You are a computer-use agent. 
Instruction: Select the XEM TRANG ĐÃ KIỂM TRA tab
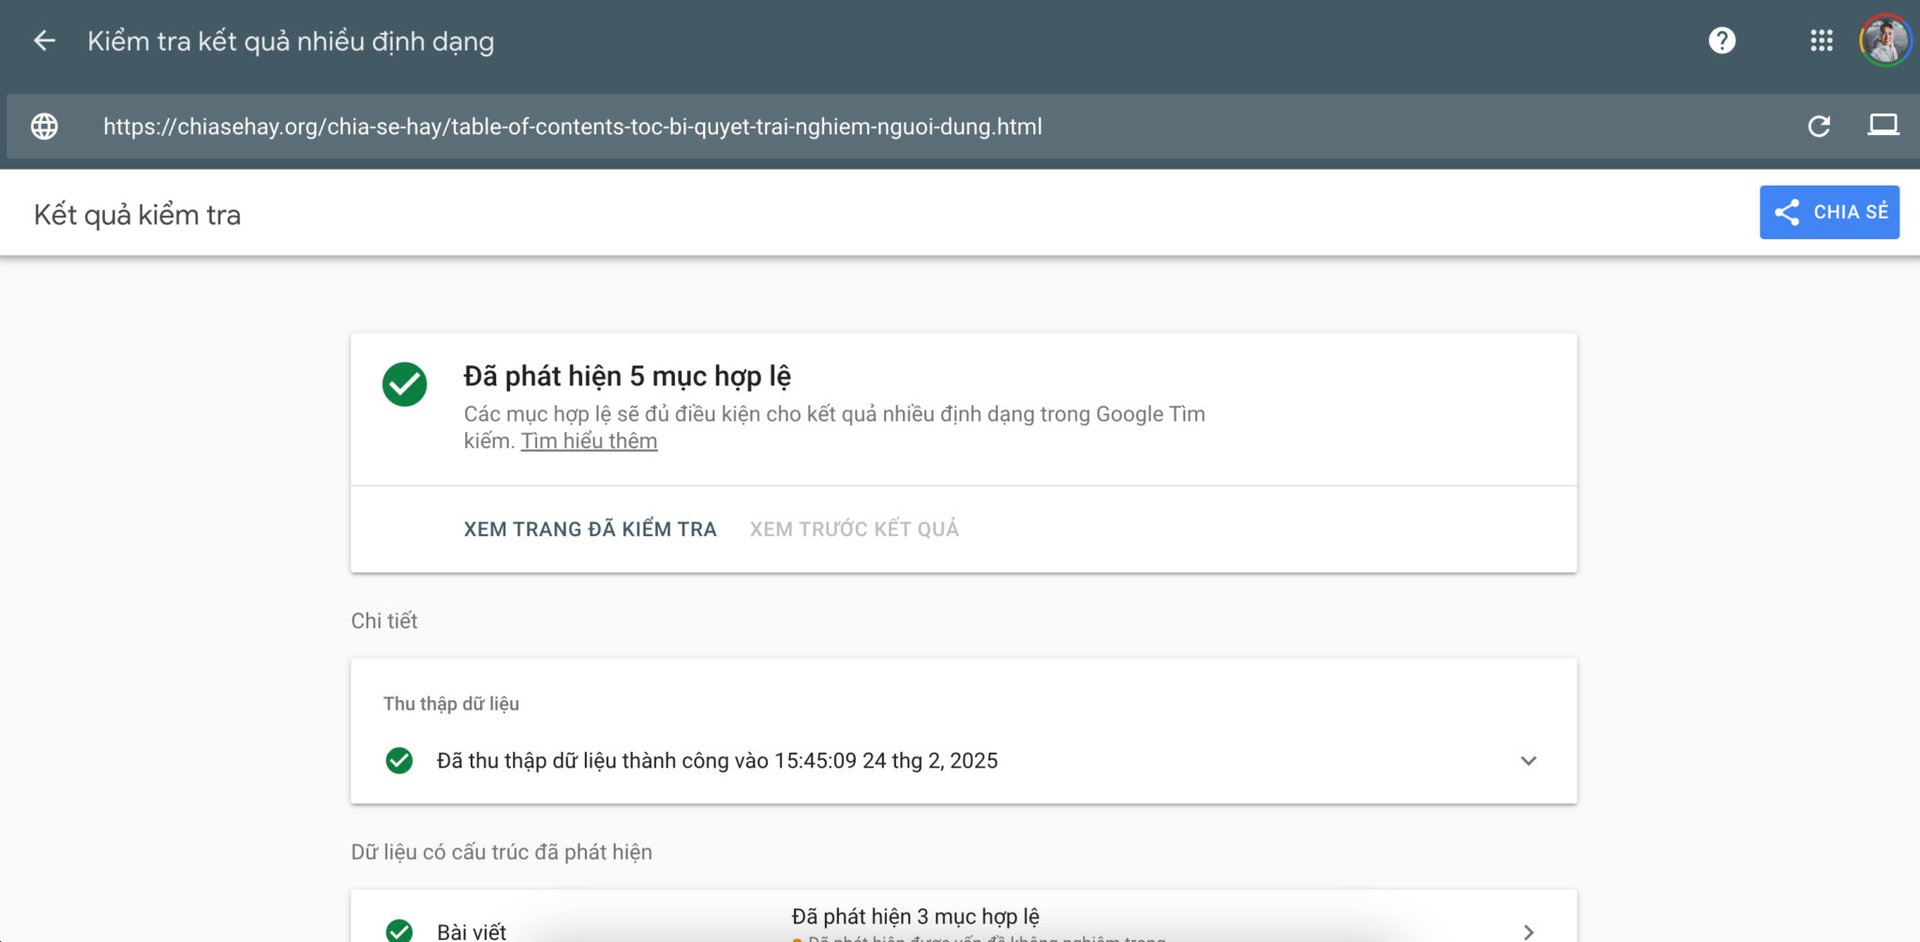pos(590,529)
